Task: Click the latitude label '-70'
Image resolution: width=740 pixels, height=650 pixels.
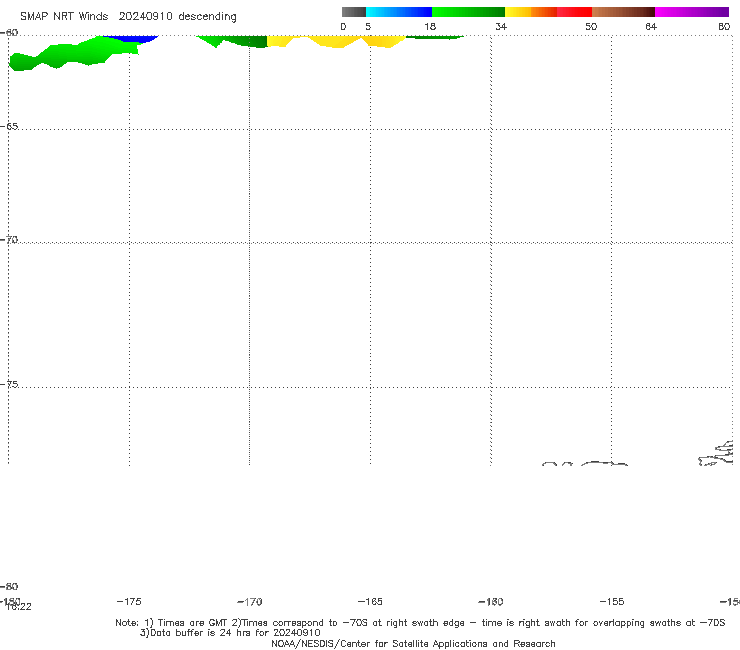Action: coord(9,240)
